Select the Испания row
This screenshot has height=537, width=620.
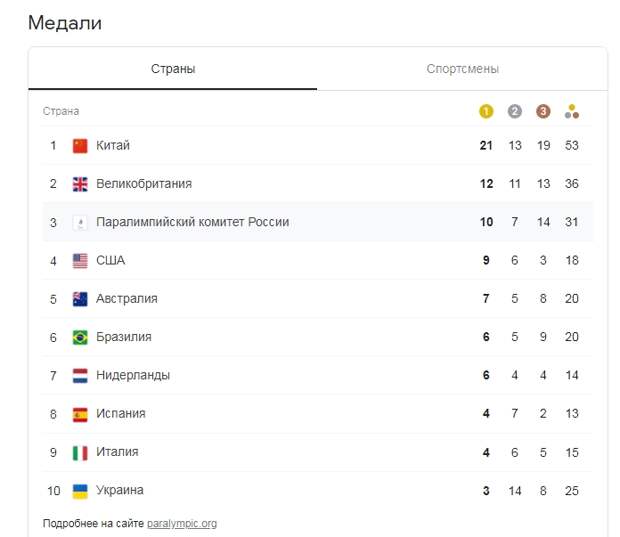[318, 414]
